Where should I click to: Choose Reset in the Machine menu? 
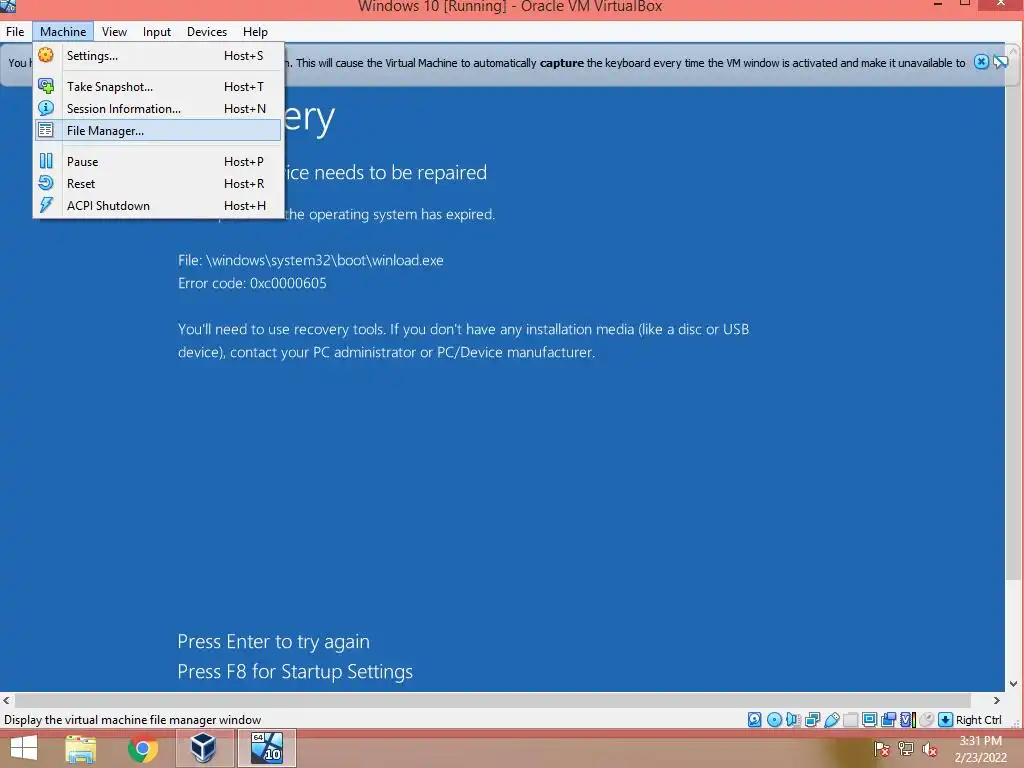158,184
